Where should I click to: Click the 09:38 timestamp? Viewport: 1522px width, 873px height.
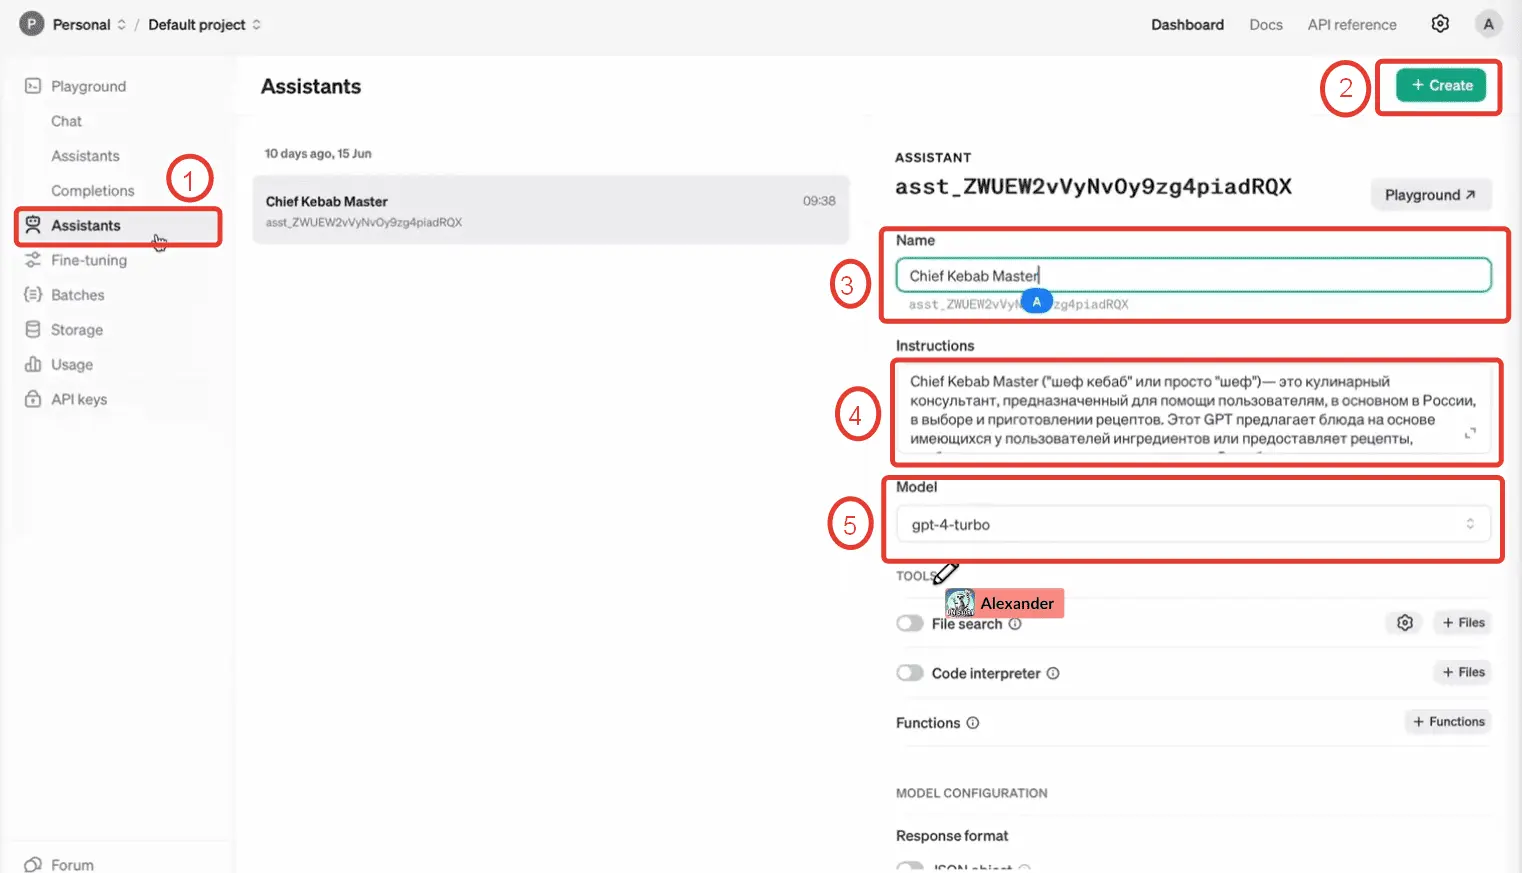819,201
